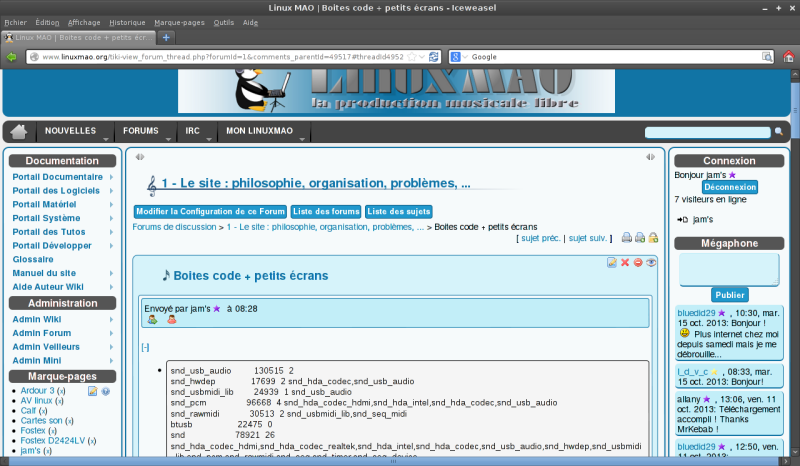Click Modifier la Configuration de ce Forum
Image resolution: width=800 pixels, height=466 pixels.
tap(210, 211)
